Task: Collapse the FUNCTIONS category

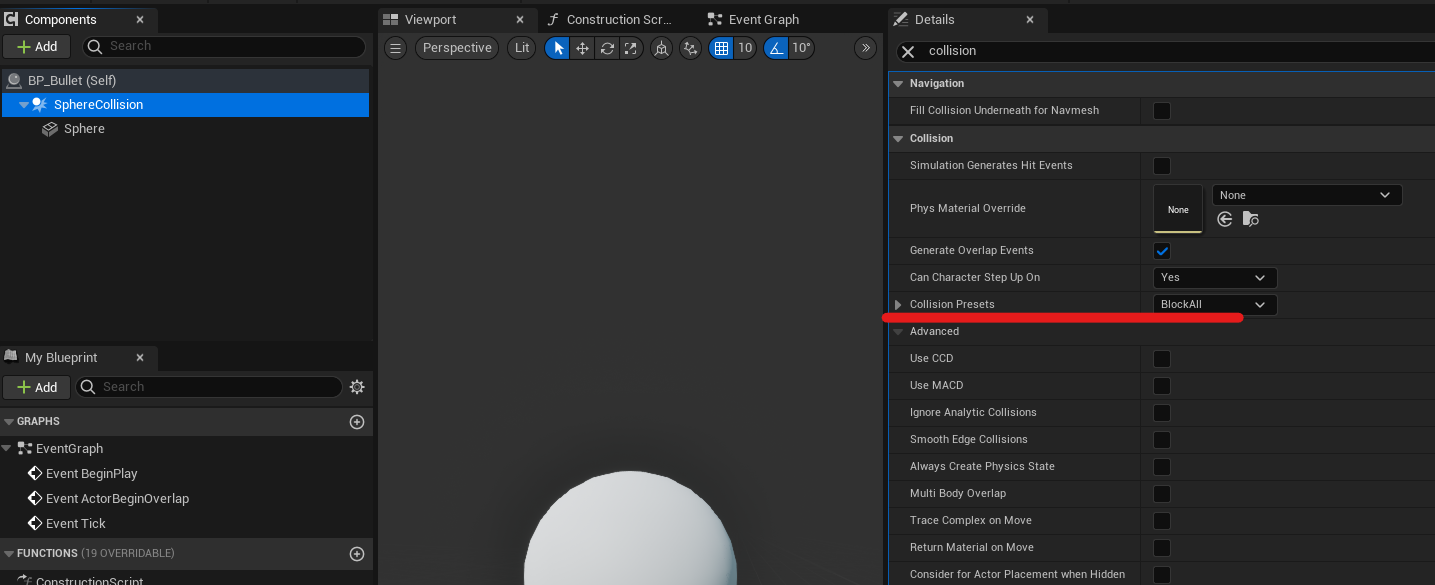Action: tap(9, 553)
